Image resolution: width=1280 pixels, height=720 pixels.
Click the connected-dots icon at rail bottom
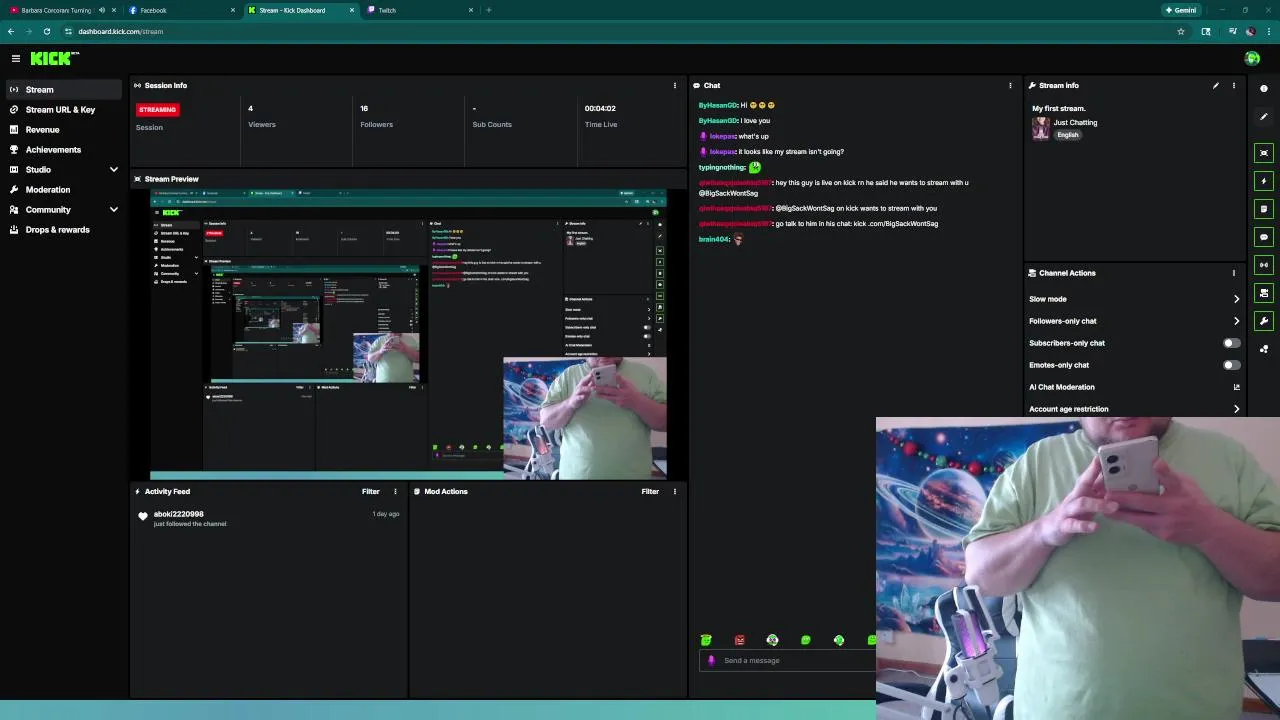pyautogui.click(x=1264, y=349)
